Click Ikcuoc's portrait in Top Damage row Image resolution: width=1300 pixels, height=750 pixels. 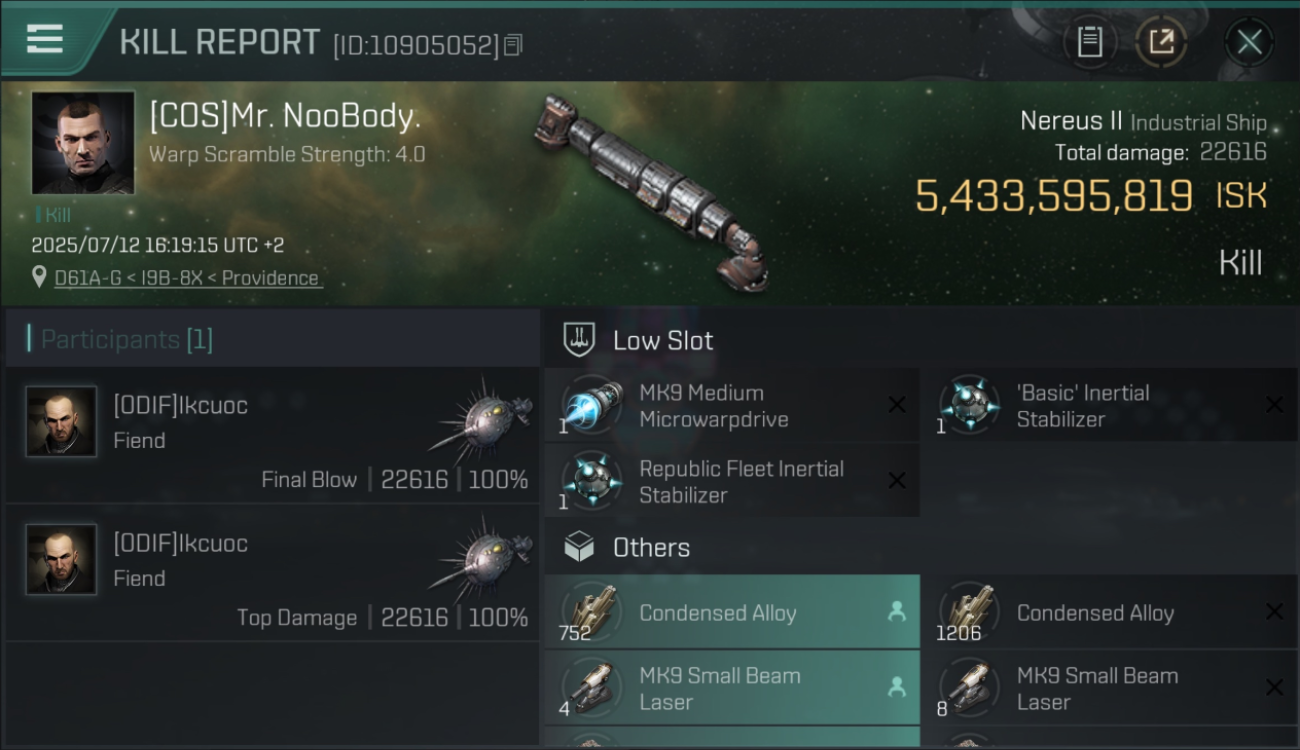62,560
